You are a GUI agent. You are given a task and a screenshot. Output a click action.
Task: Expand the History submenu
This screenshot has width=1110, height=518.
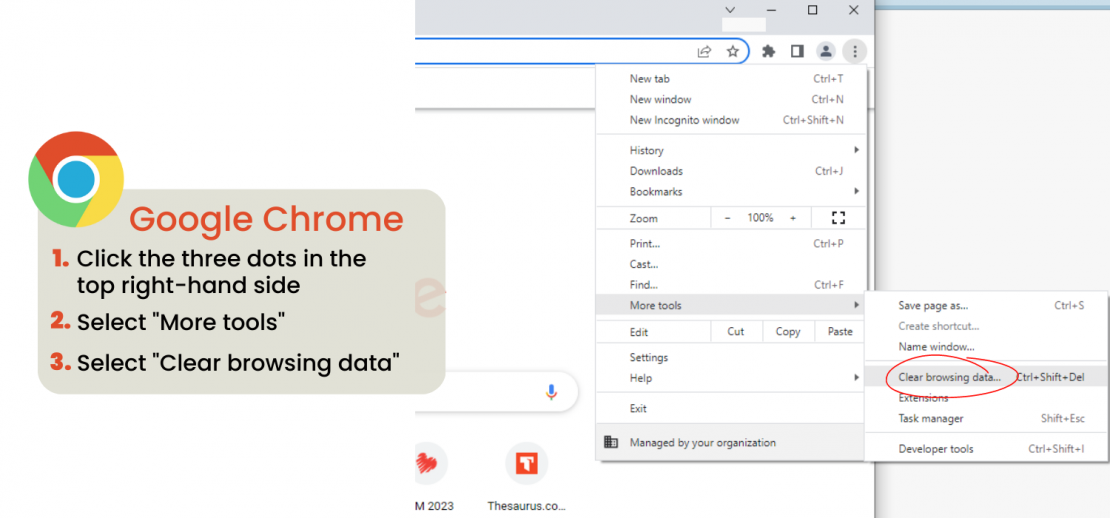[x=731, y=150]
